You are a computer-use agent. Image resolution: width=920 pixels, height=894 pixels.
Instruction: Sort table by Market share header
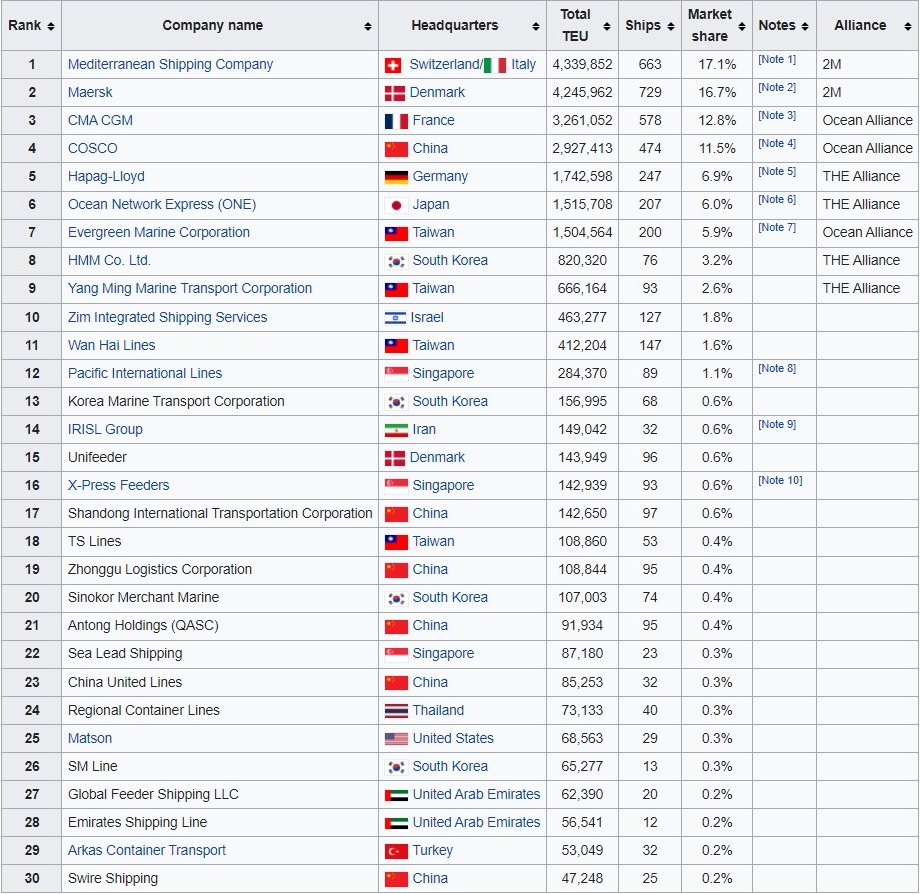pyautogui.click(x=743, y=26)
